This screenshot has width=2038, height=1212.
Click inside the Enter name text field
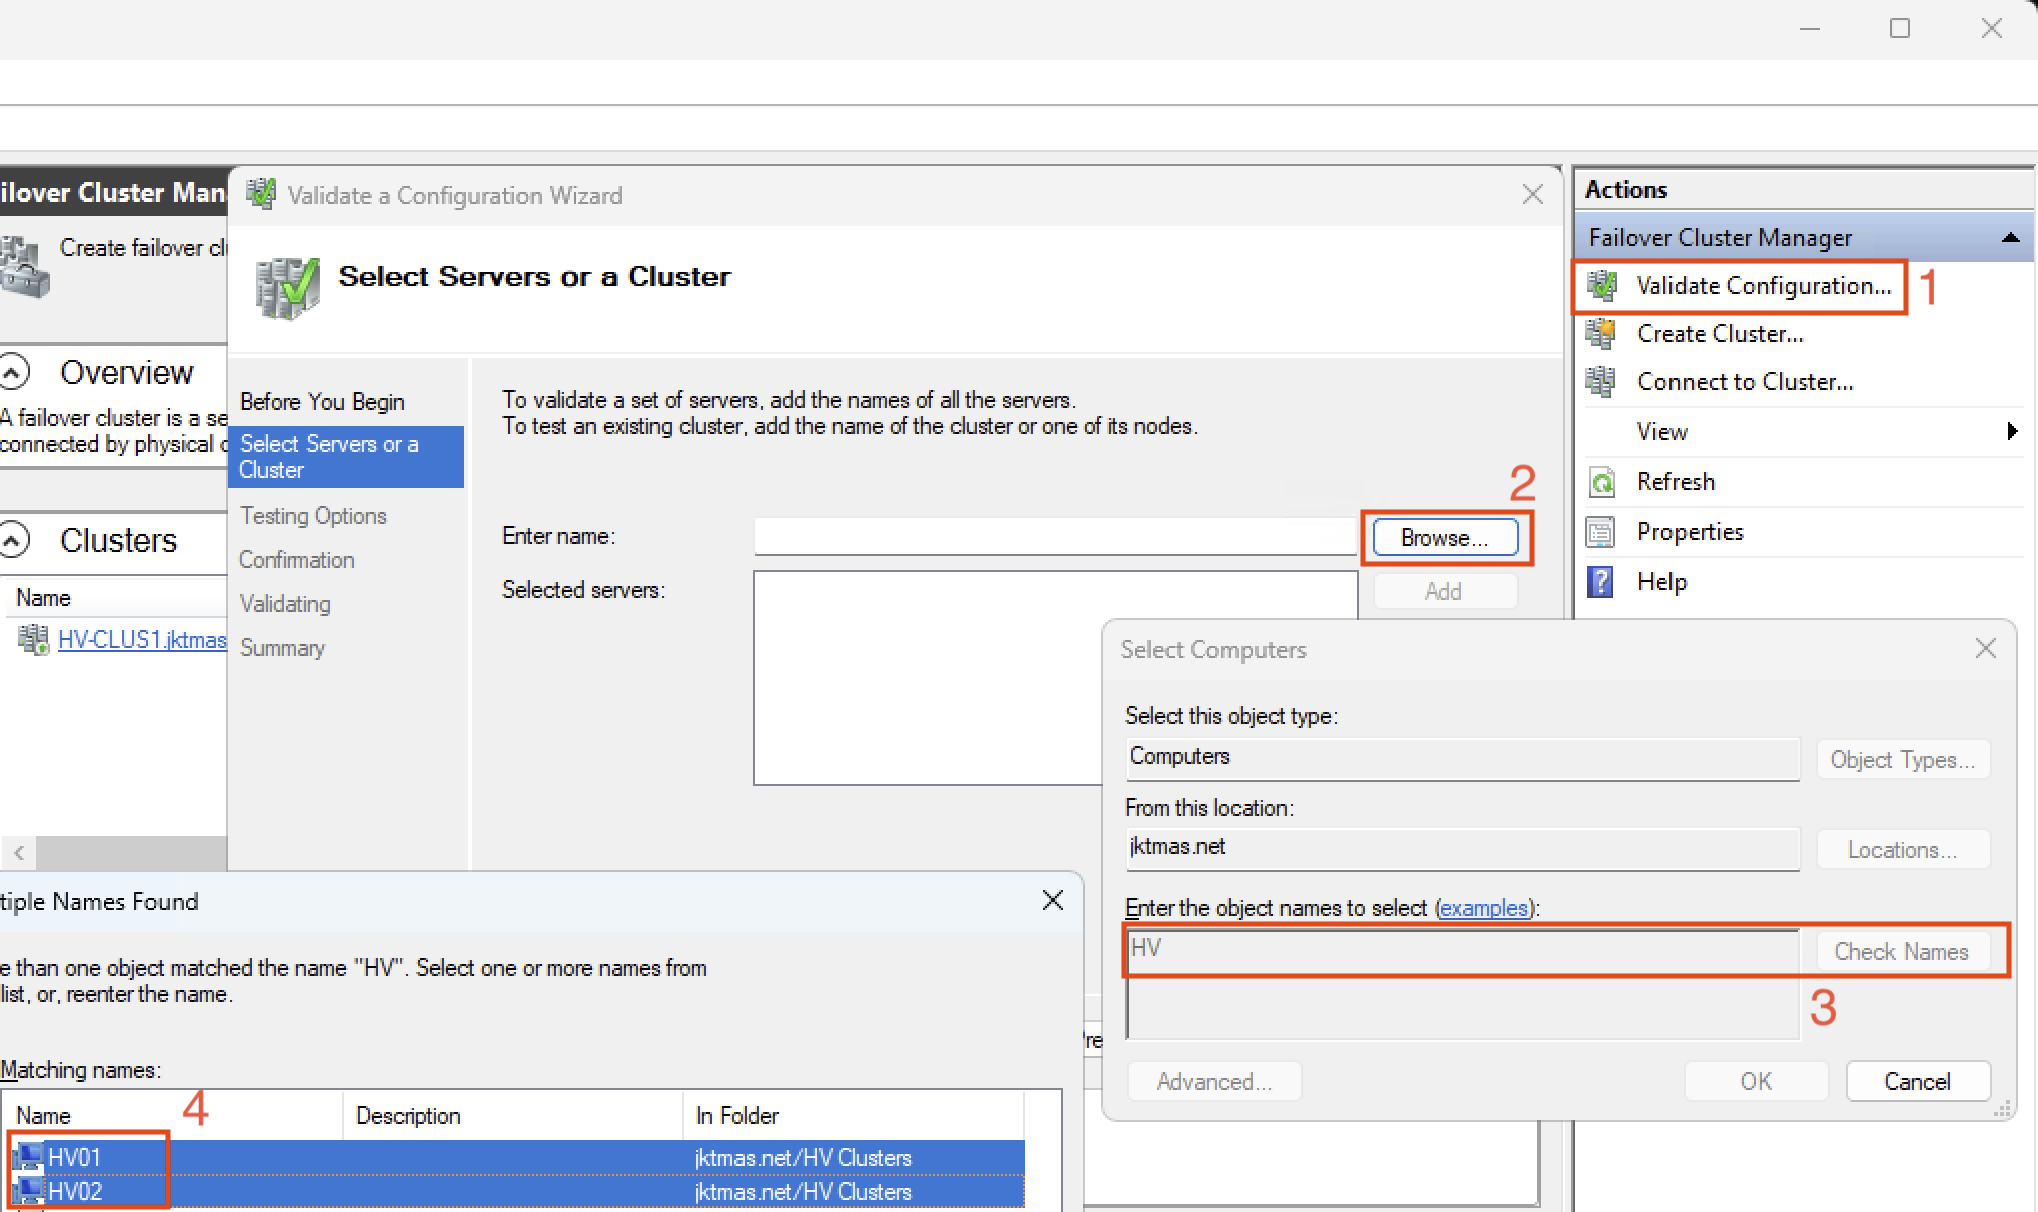[x=1054, y=537]
